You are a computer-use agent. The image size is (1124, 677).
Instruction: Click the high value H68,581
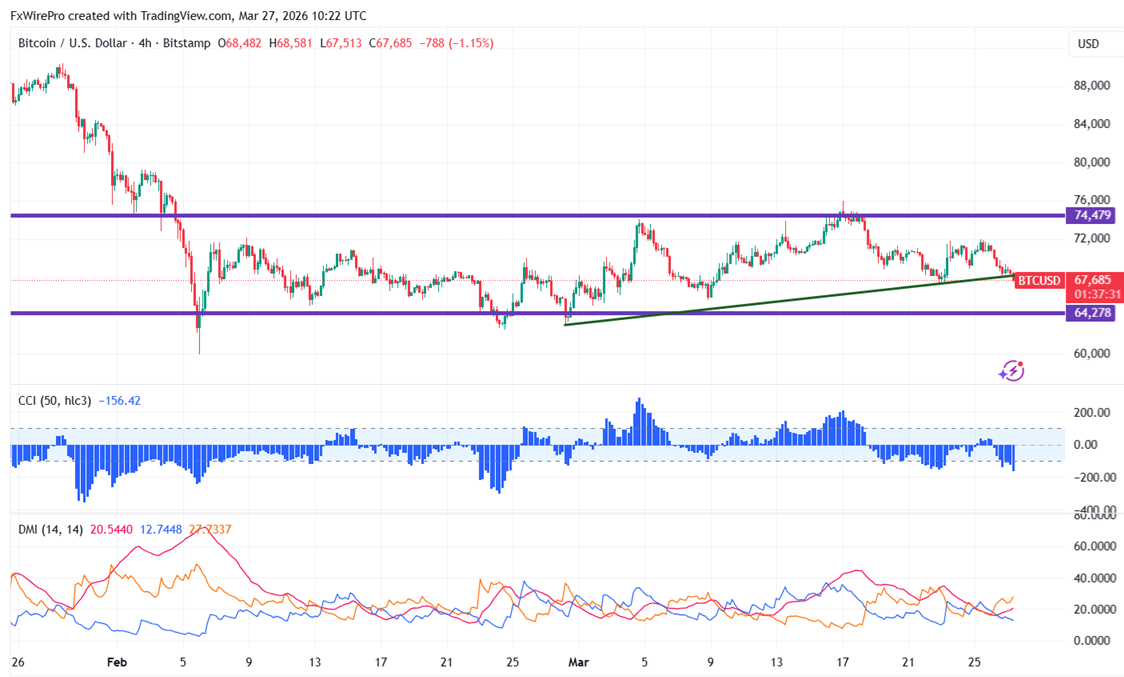pyautogui.click(x=290, y=43)
